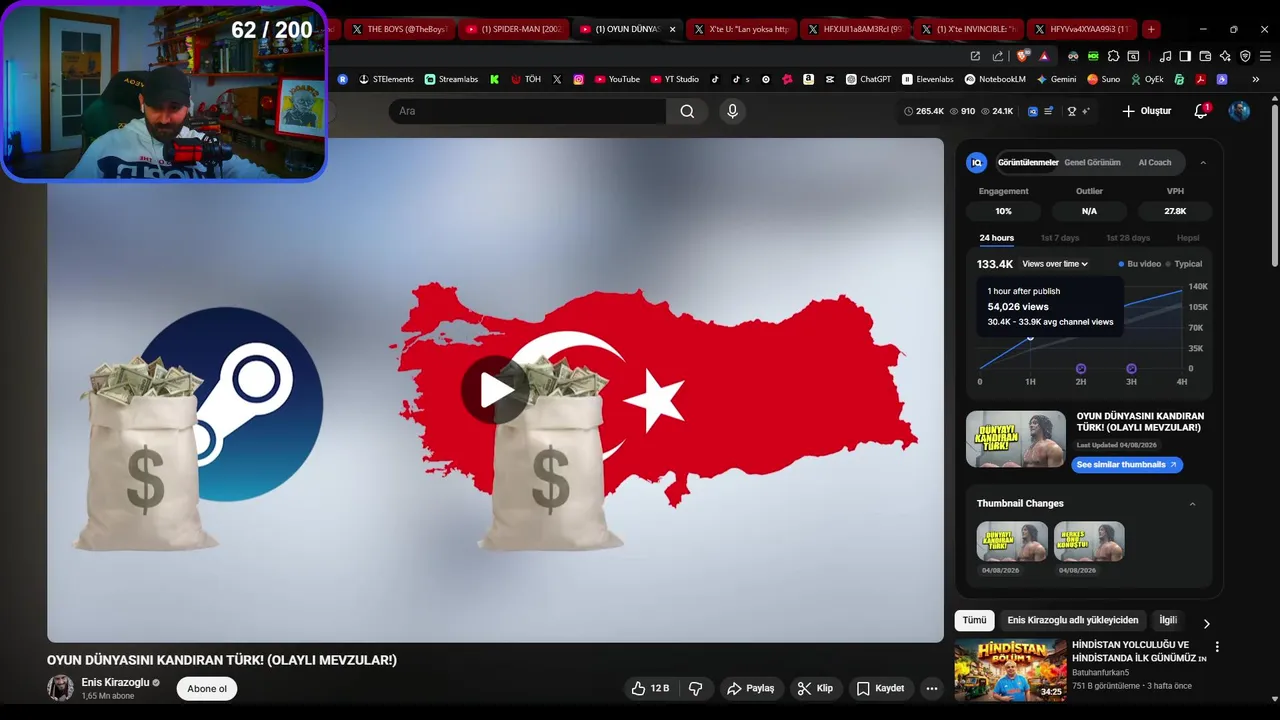Focus the Ara search field
This screenshot has height=720, width=1280.
pyautogui.click(x=527, y=111)
